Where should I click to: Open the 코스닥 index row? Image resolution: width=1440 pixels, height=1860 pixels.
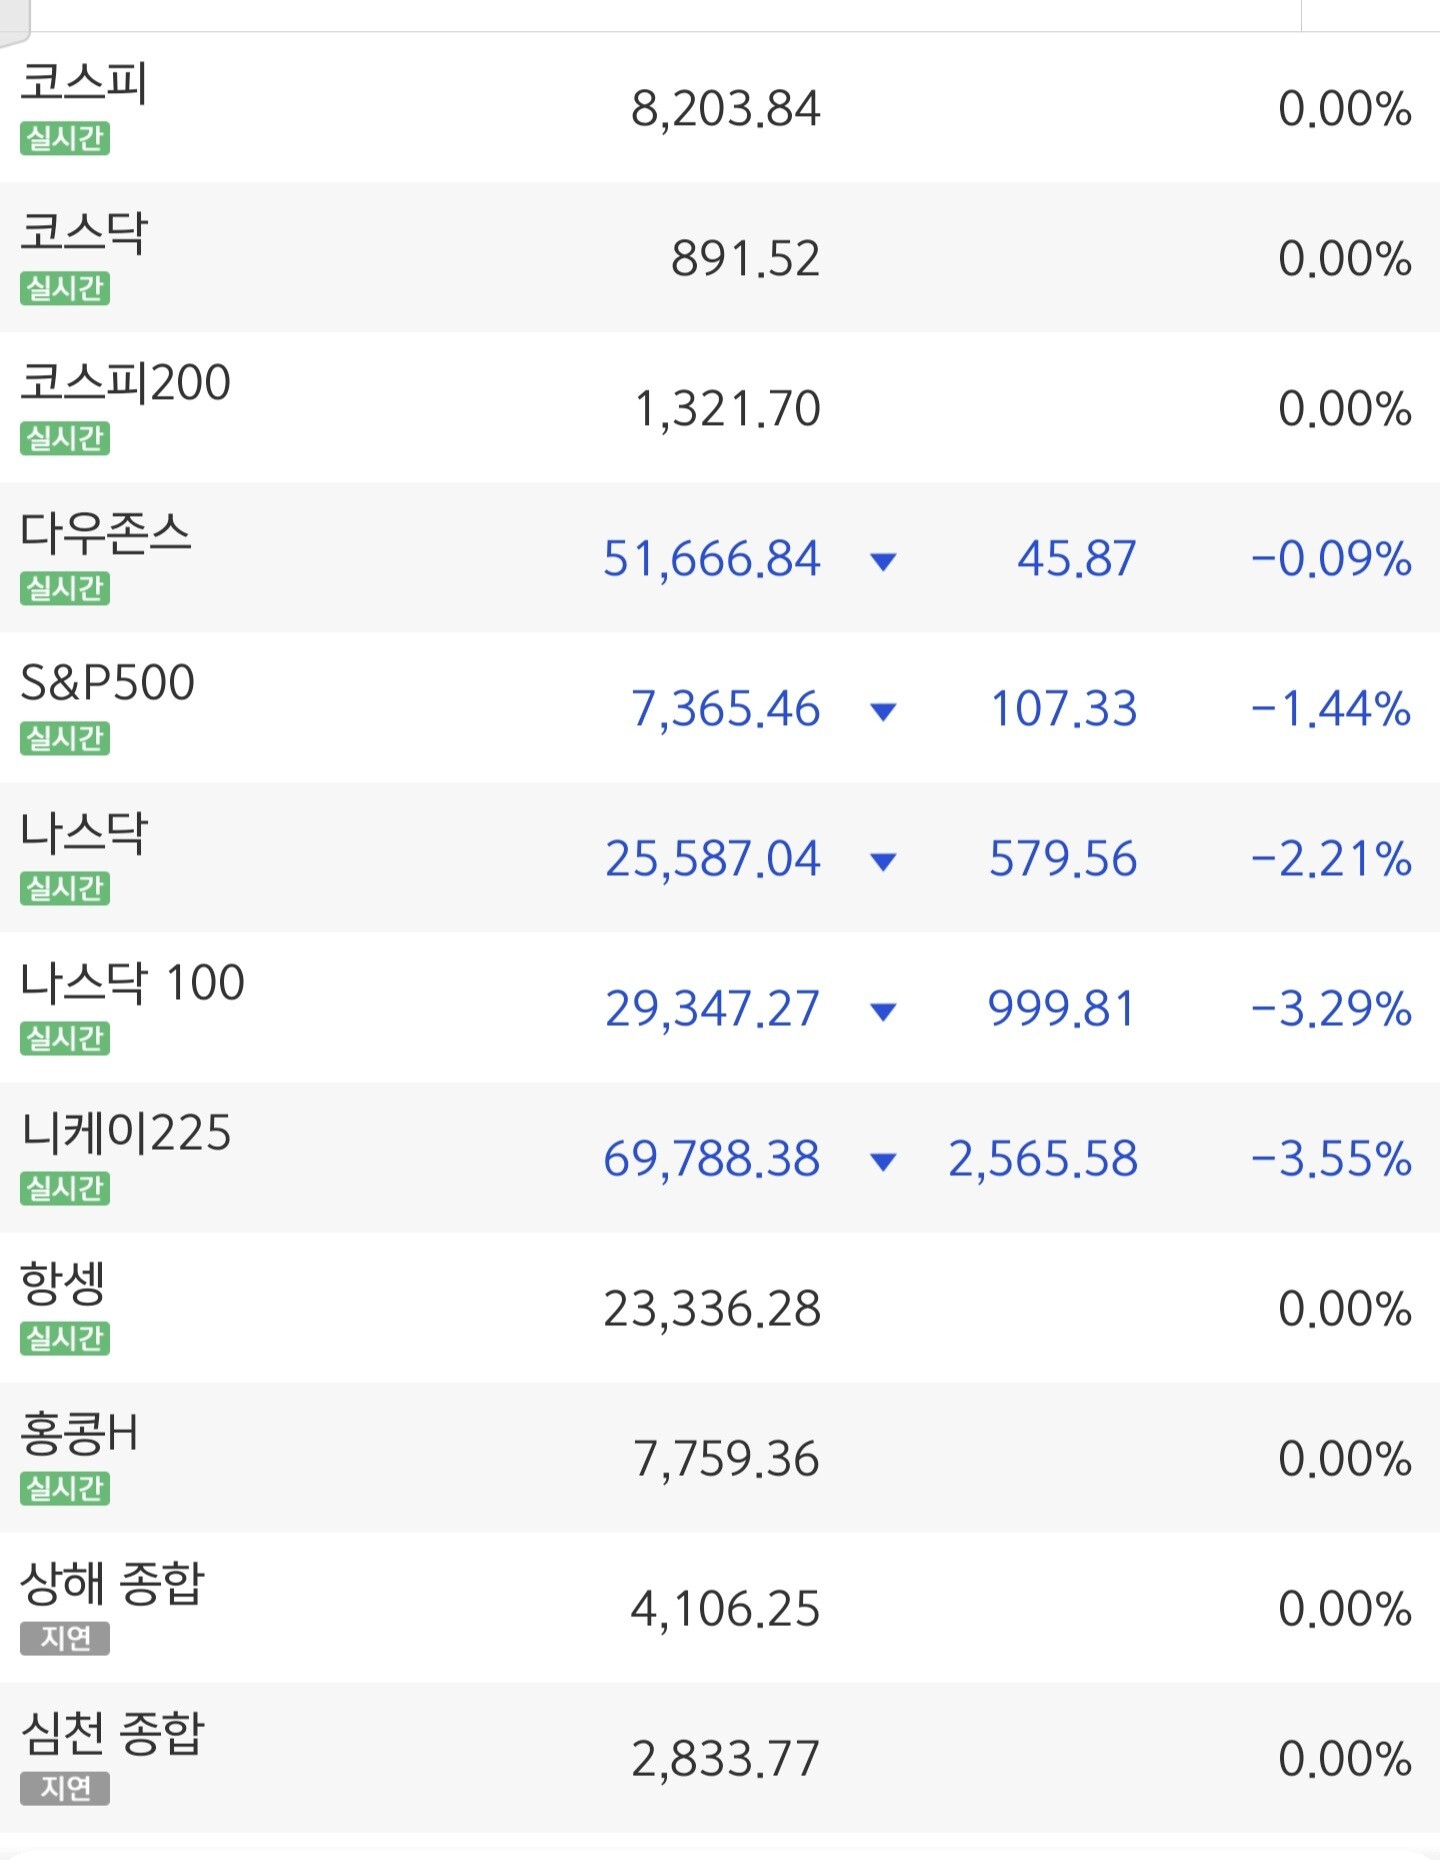click(720, 257)
